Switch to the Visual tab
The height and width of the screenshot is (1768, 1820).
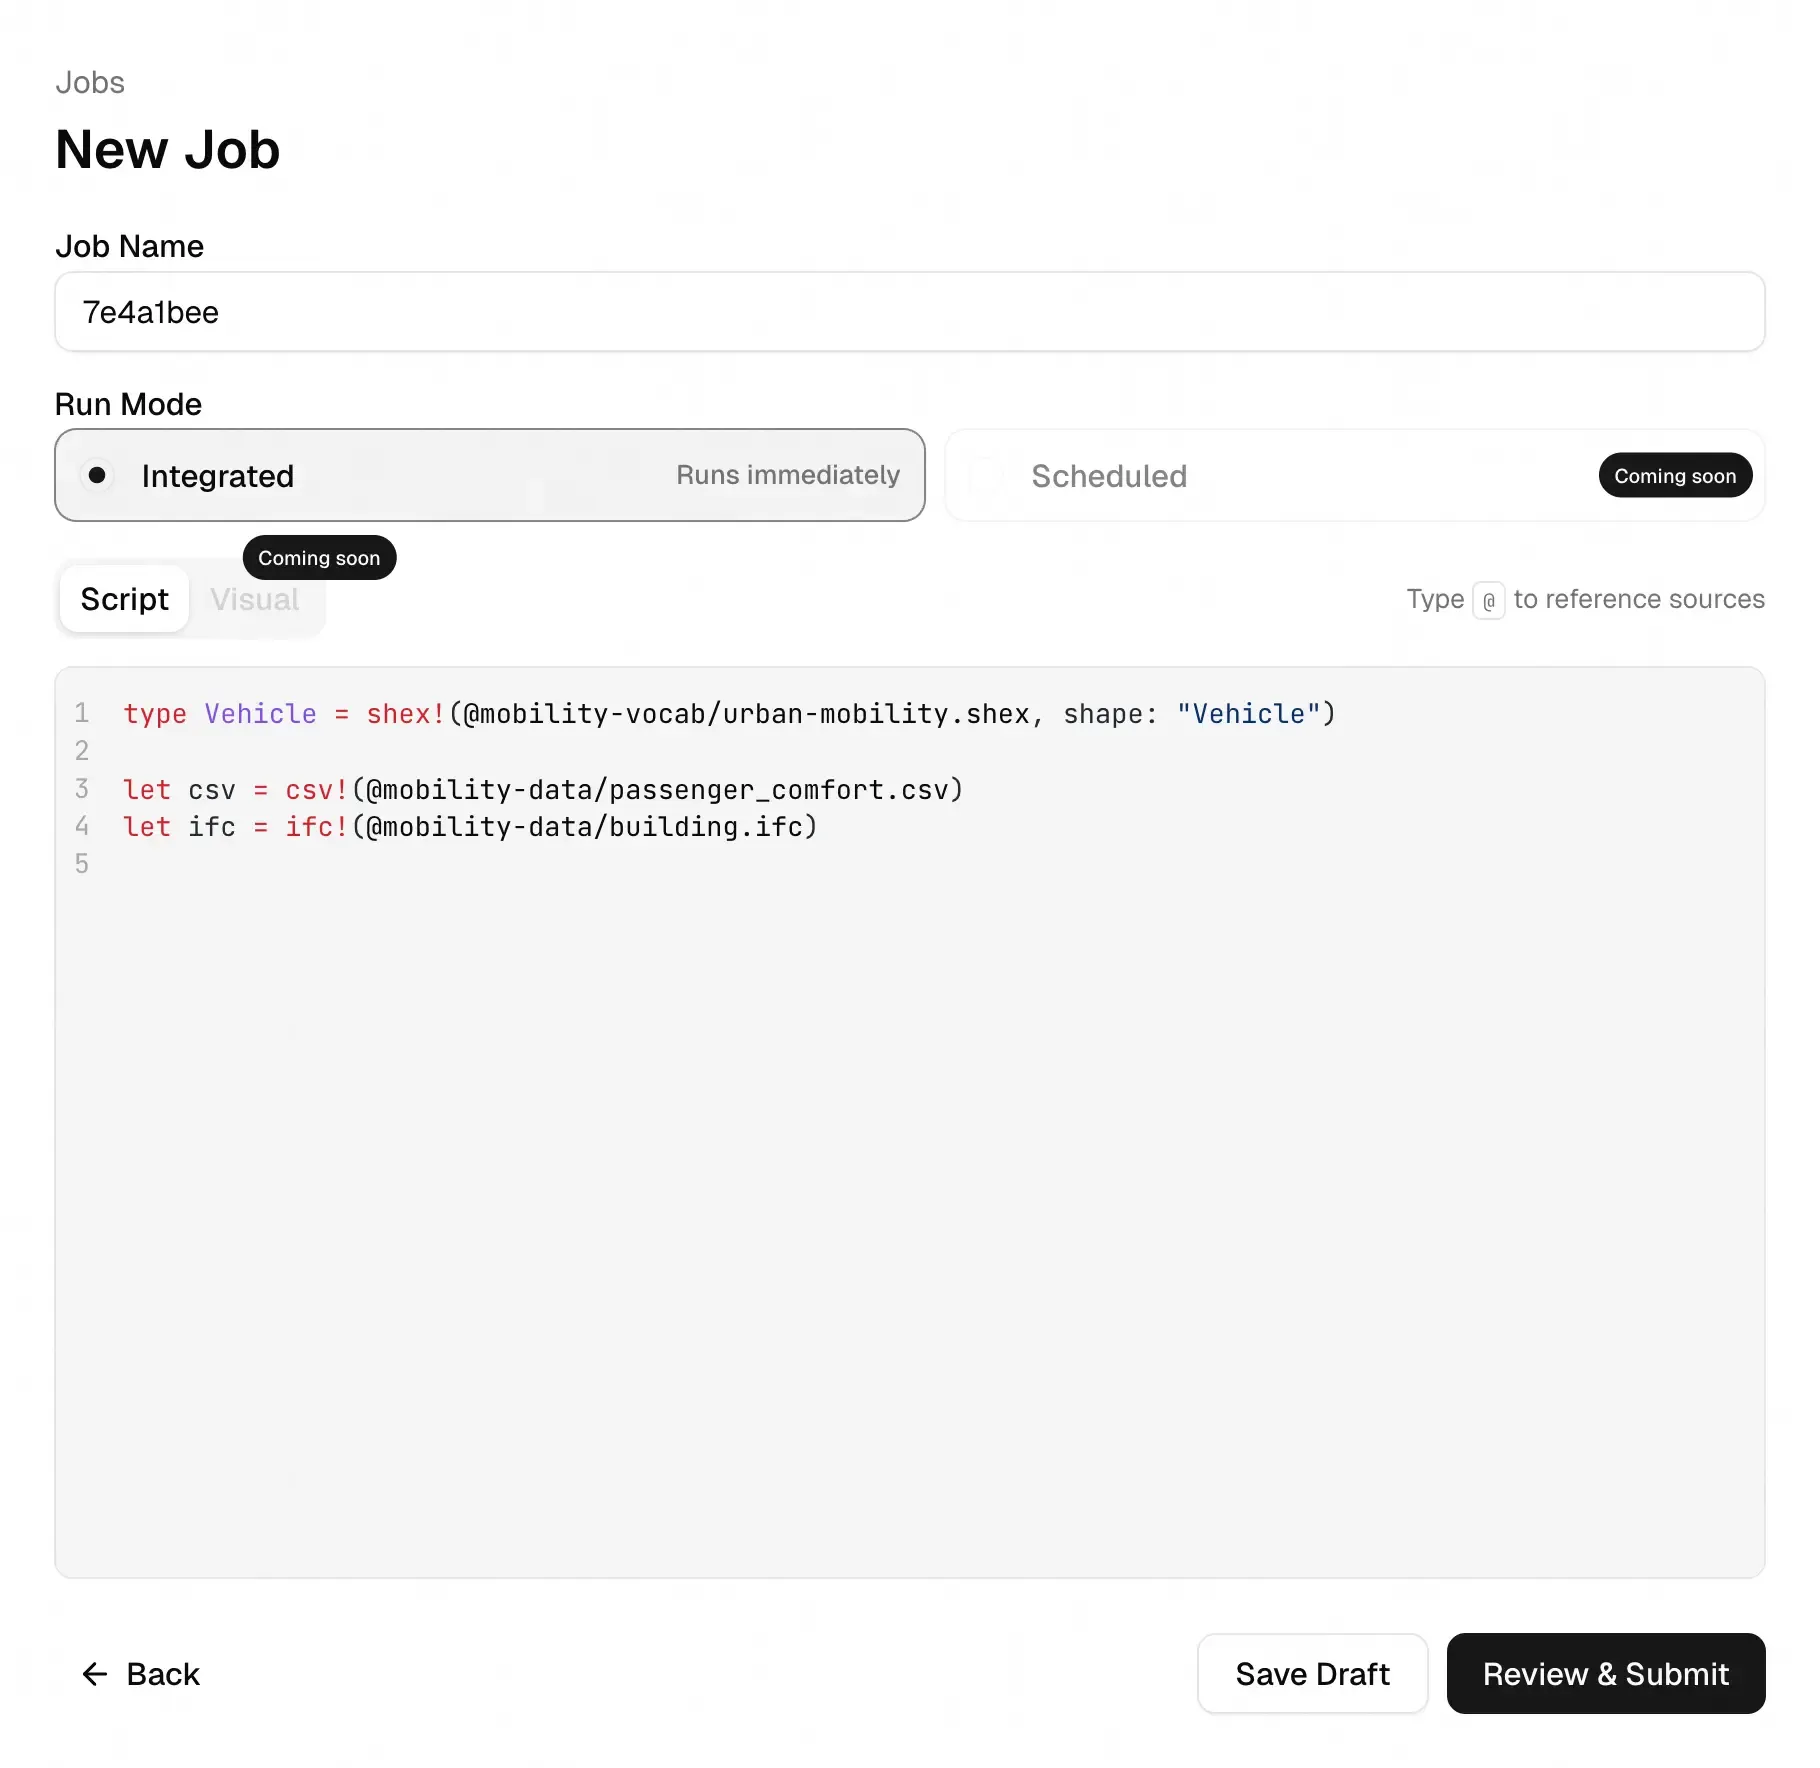pos(255,599)
